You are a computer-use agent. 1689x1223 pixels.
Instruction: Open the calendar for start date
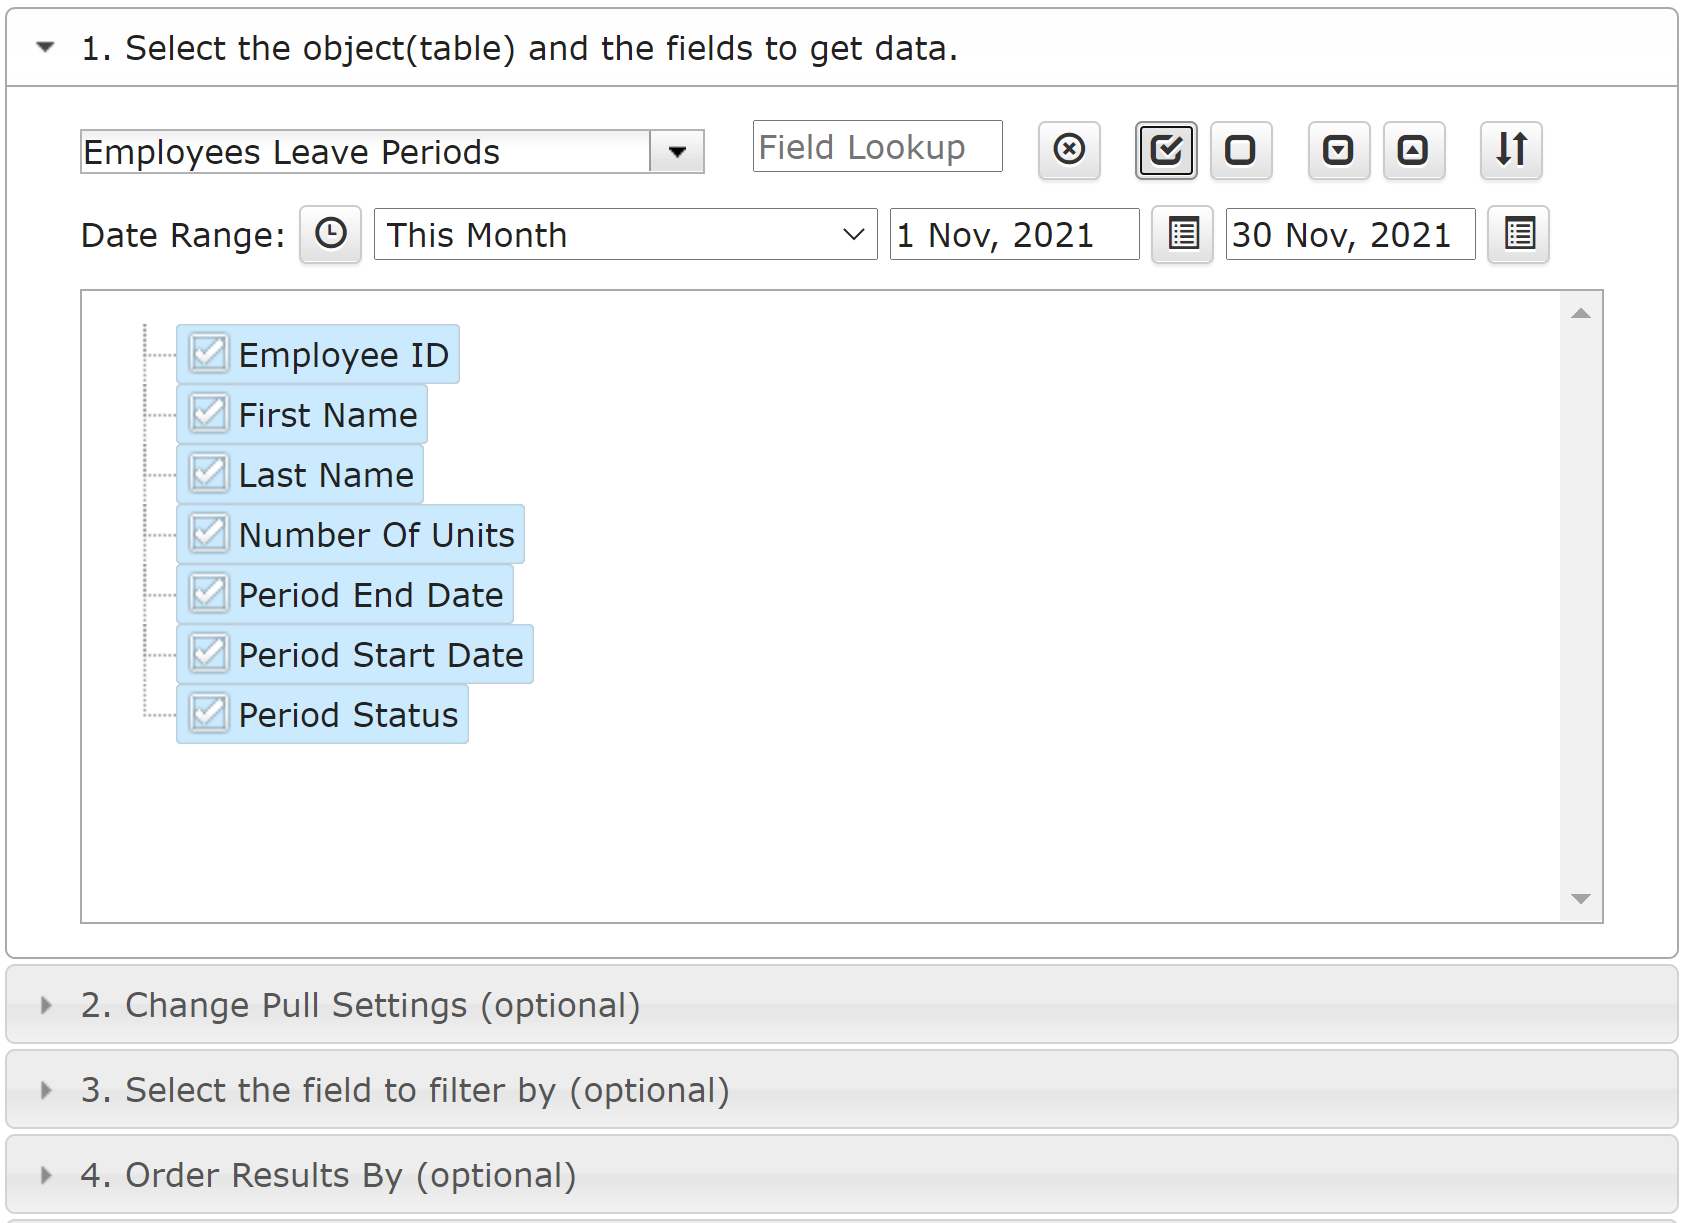1183,234
